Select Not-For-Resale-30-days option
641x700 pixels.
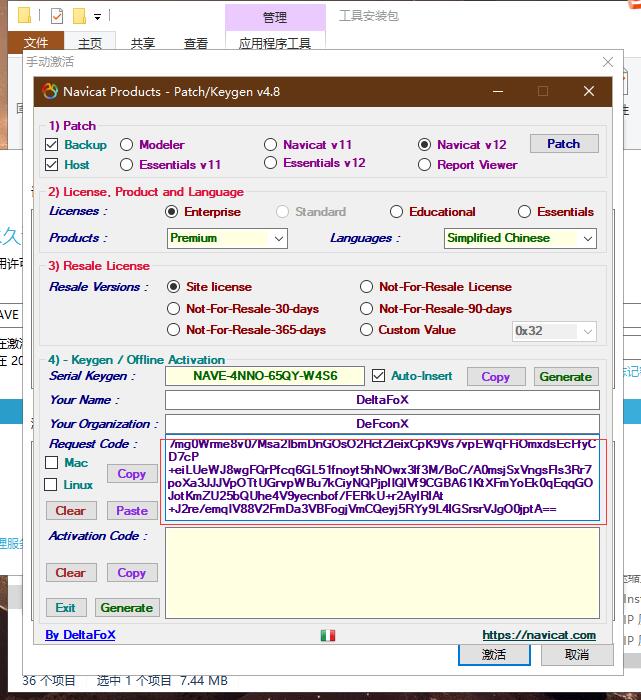tap(173, 308)
